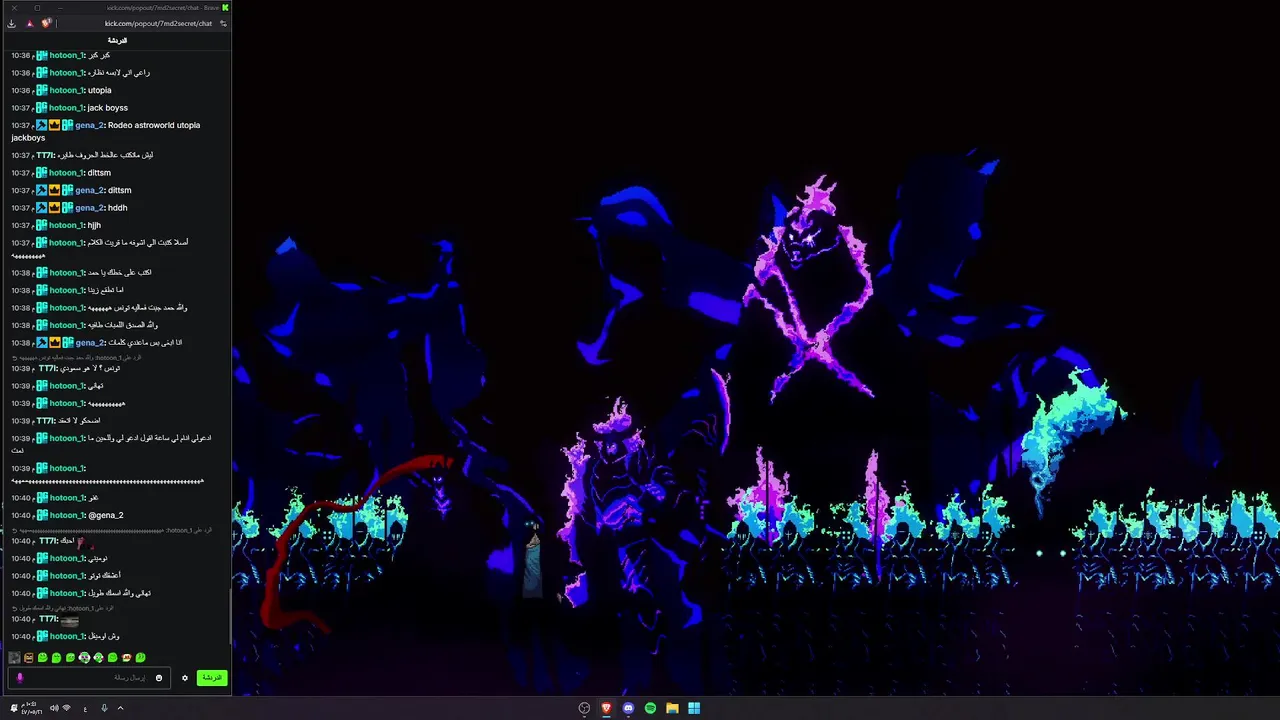Open the Windows Start menu

(x=694, y=708)
